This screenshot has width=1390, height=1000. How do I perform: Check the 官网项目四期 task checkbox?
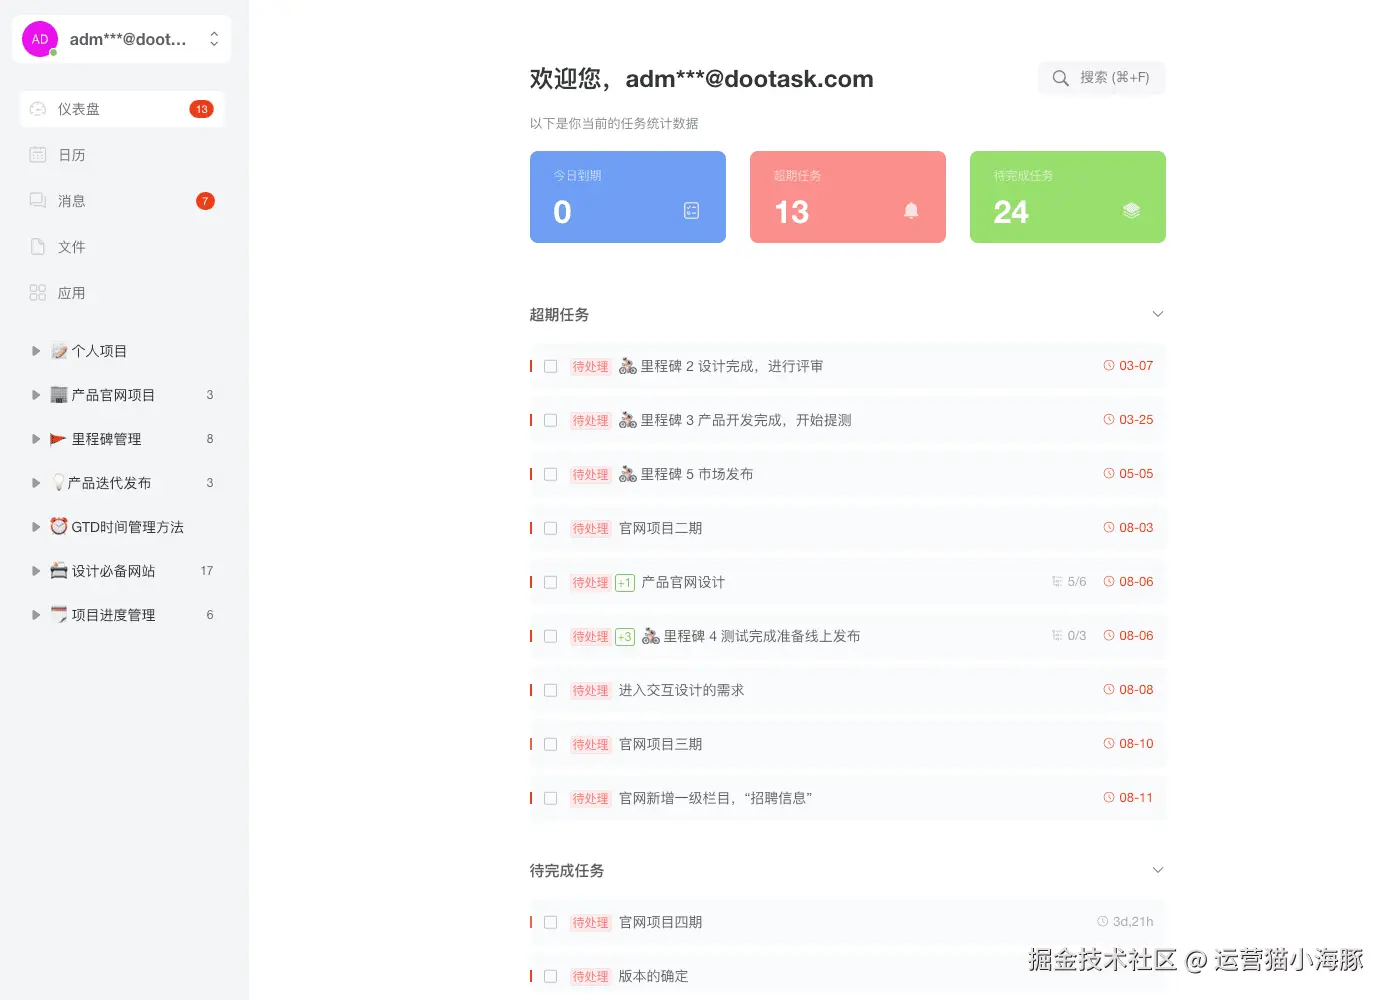tap(550, 922)
